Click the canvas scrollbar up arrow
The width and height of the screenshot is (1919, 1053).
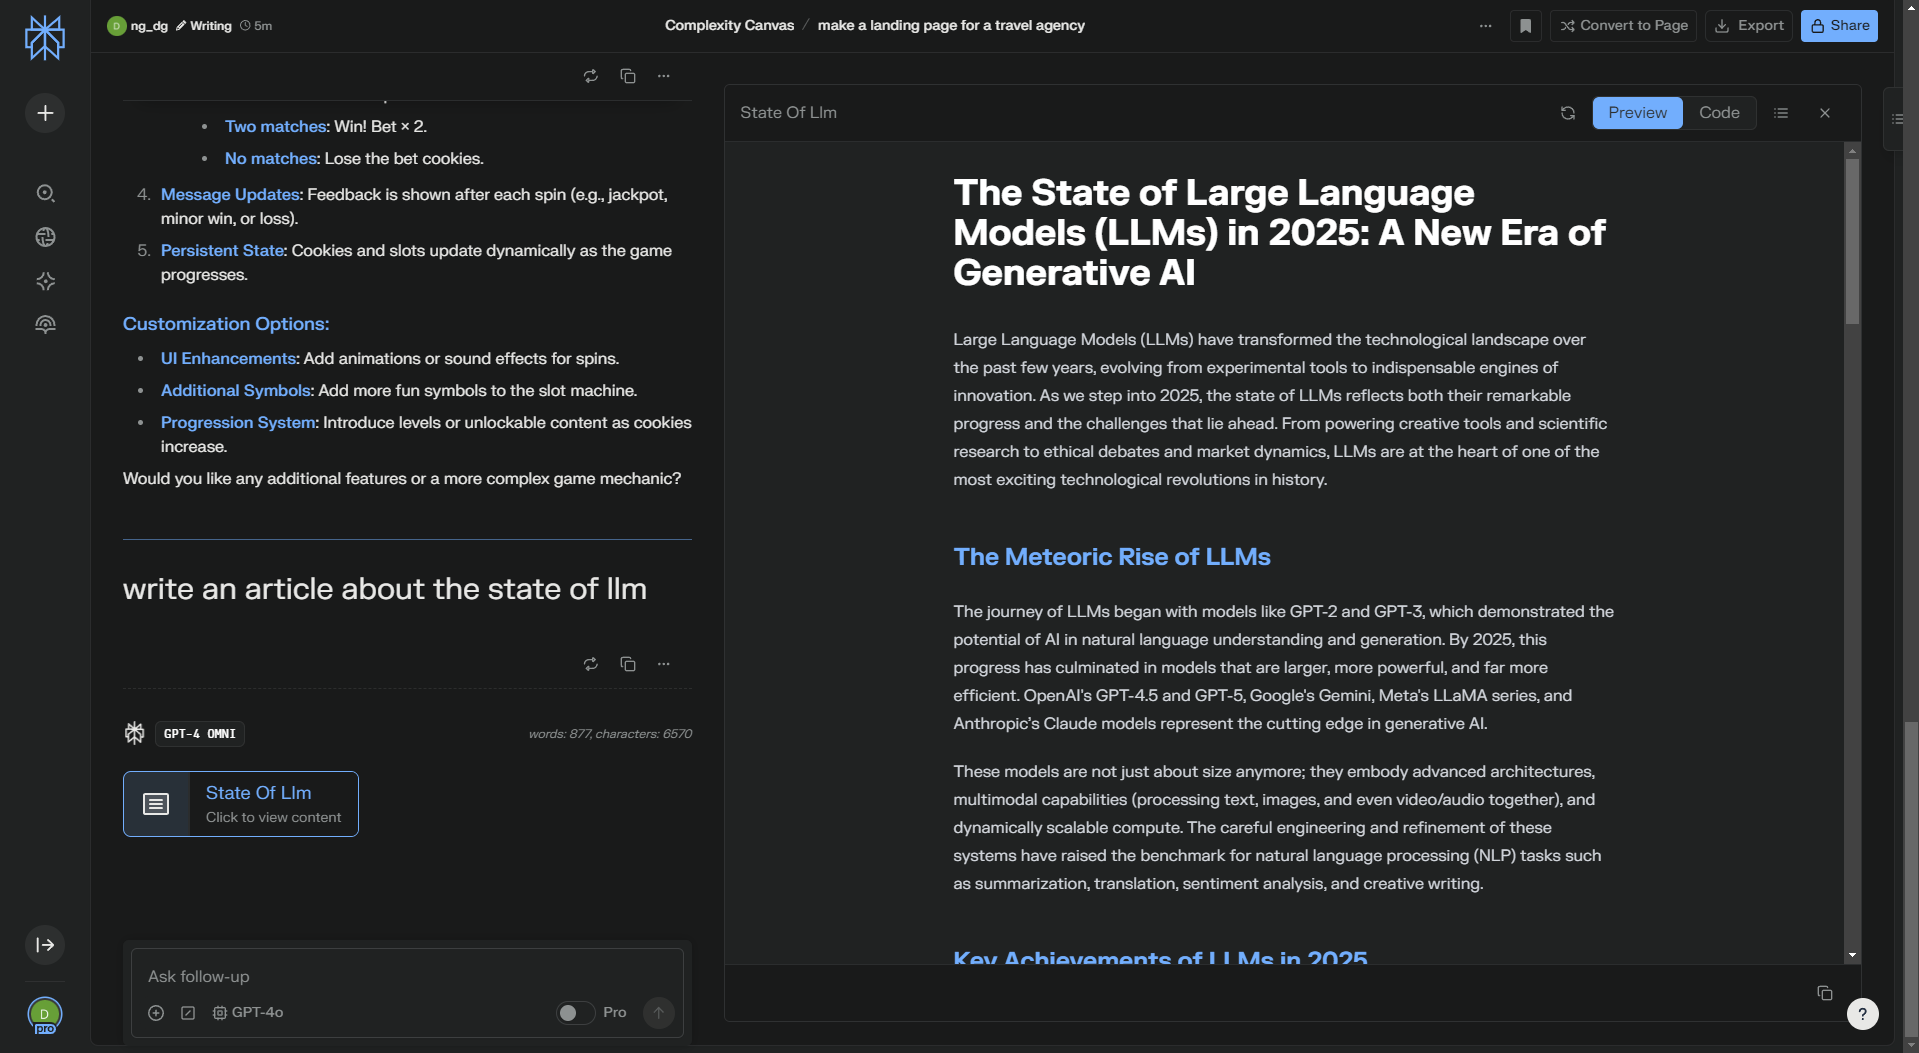tap(1852, 150)
